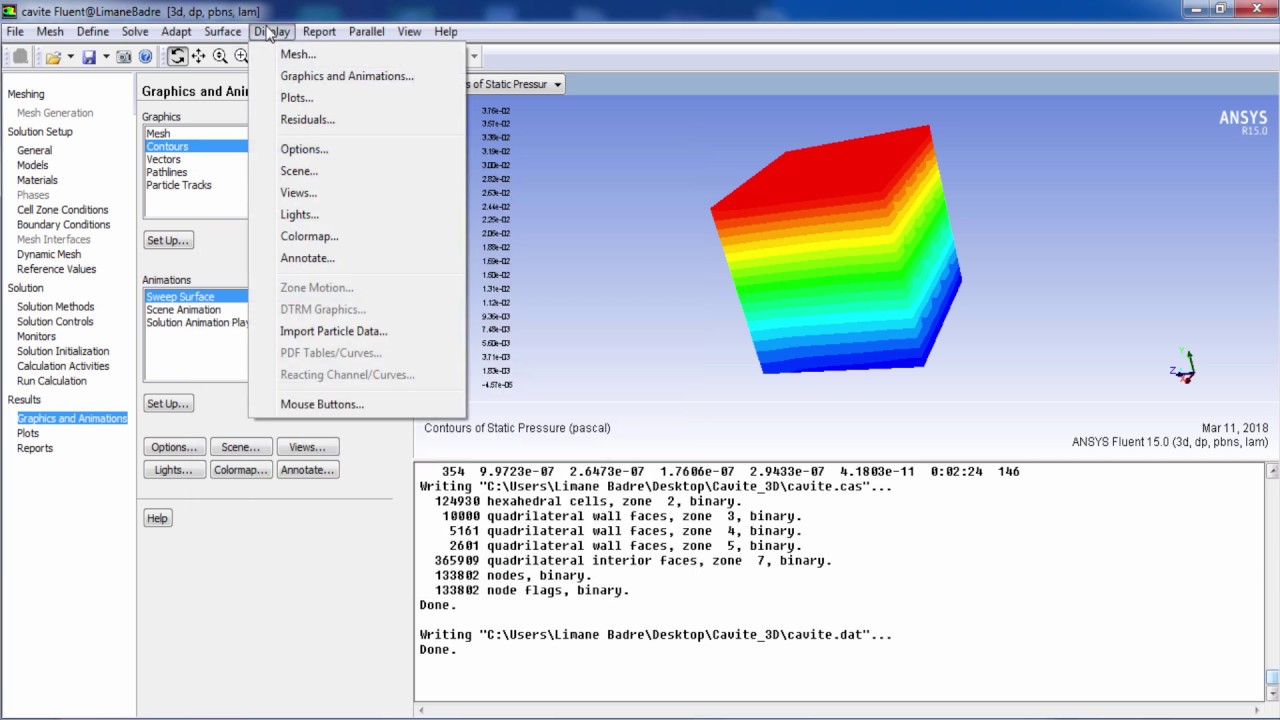Click the camera save-picture toolbar icon
1280x720 pixels.
pos(124,57)
